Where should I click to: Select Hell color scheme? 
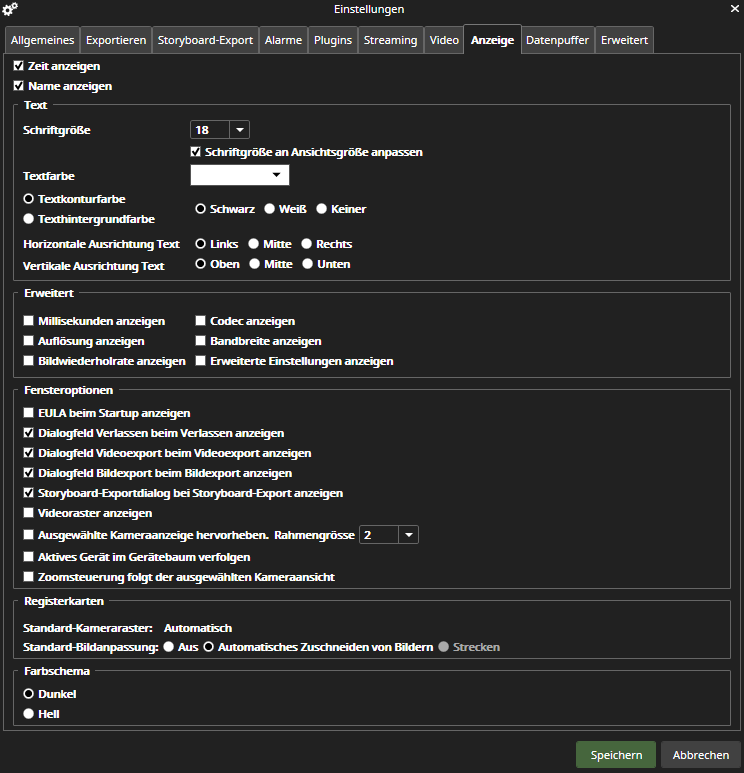click(x=29, y=714)
